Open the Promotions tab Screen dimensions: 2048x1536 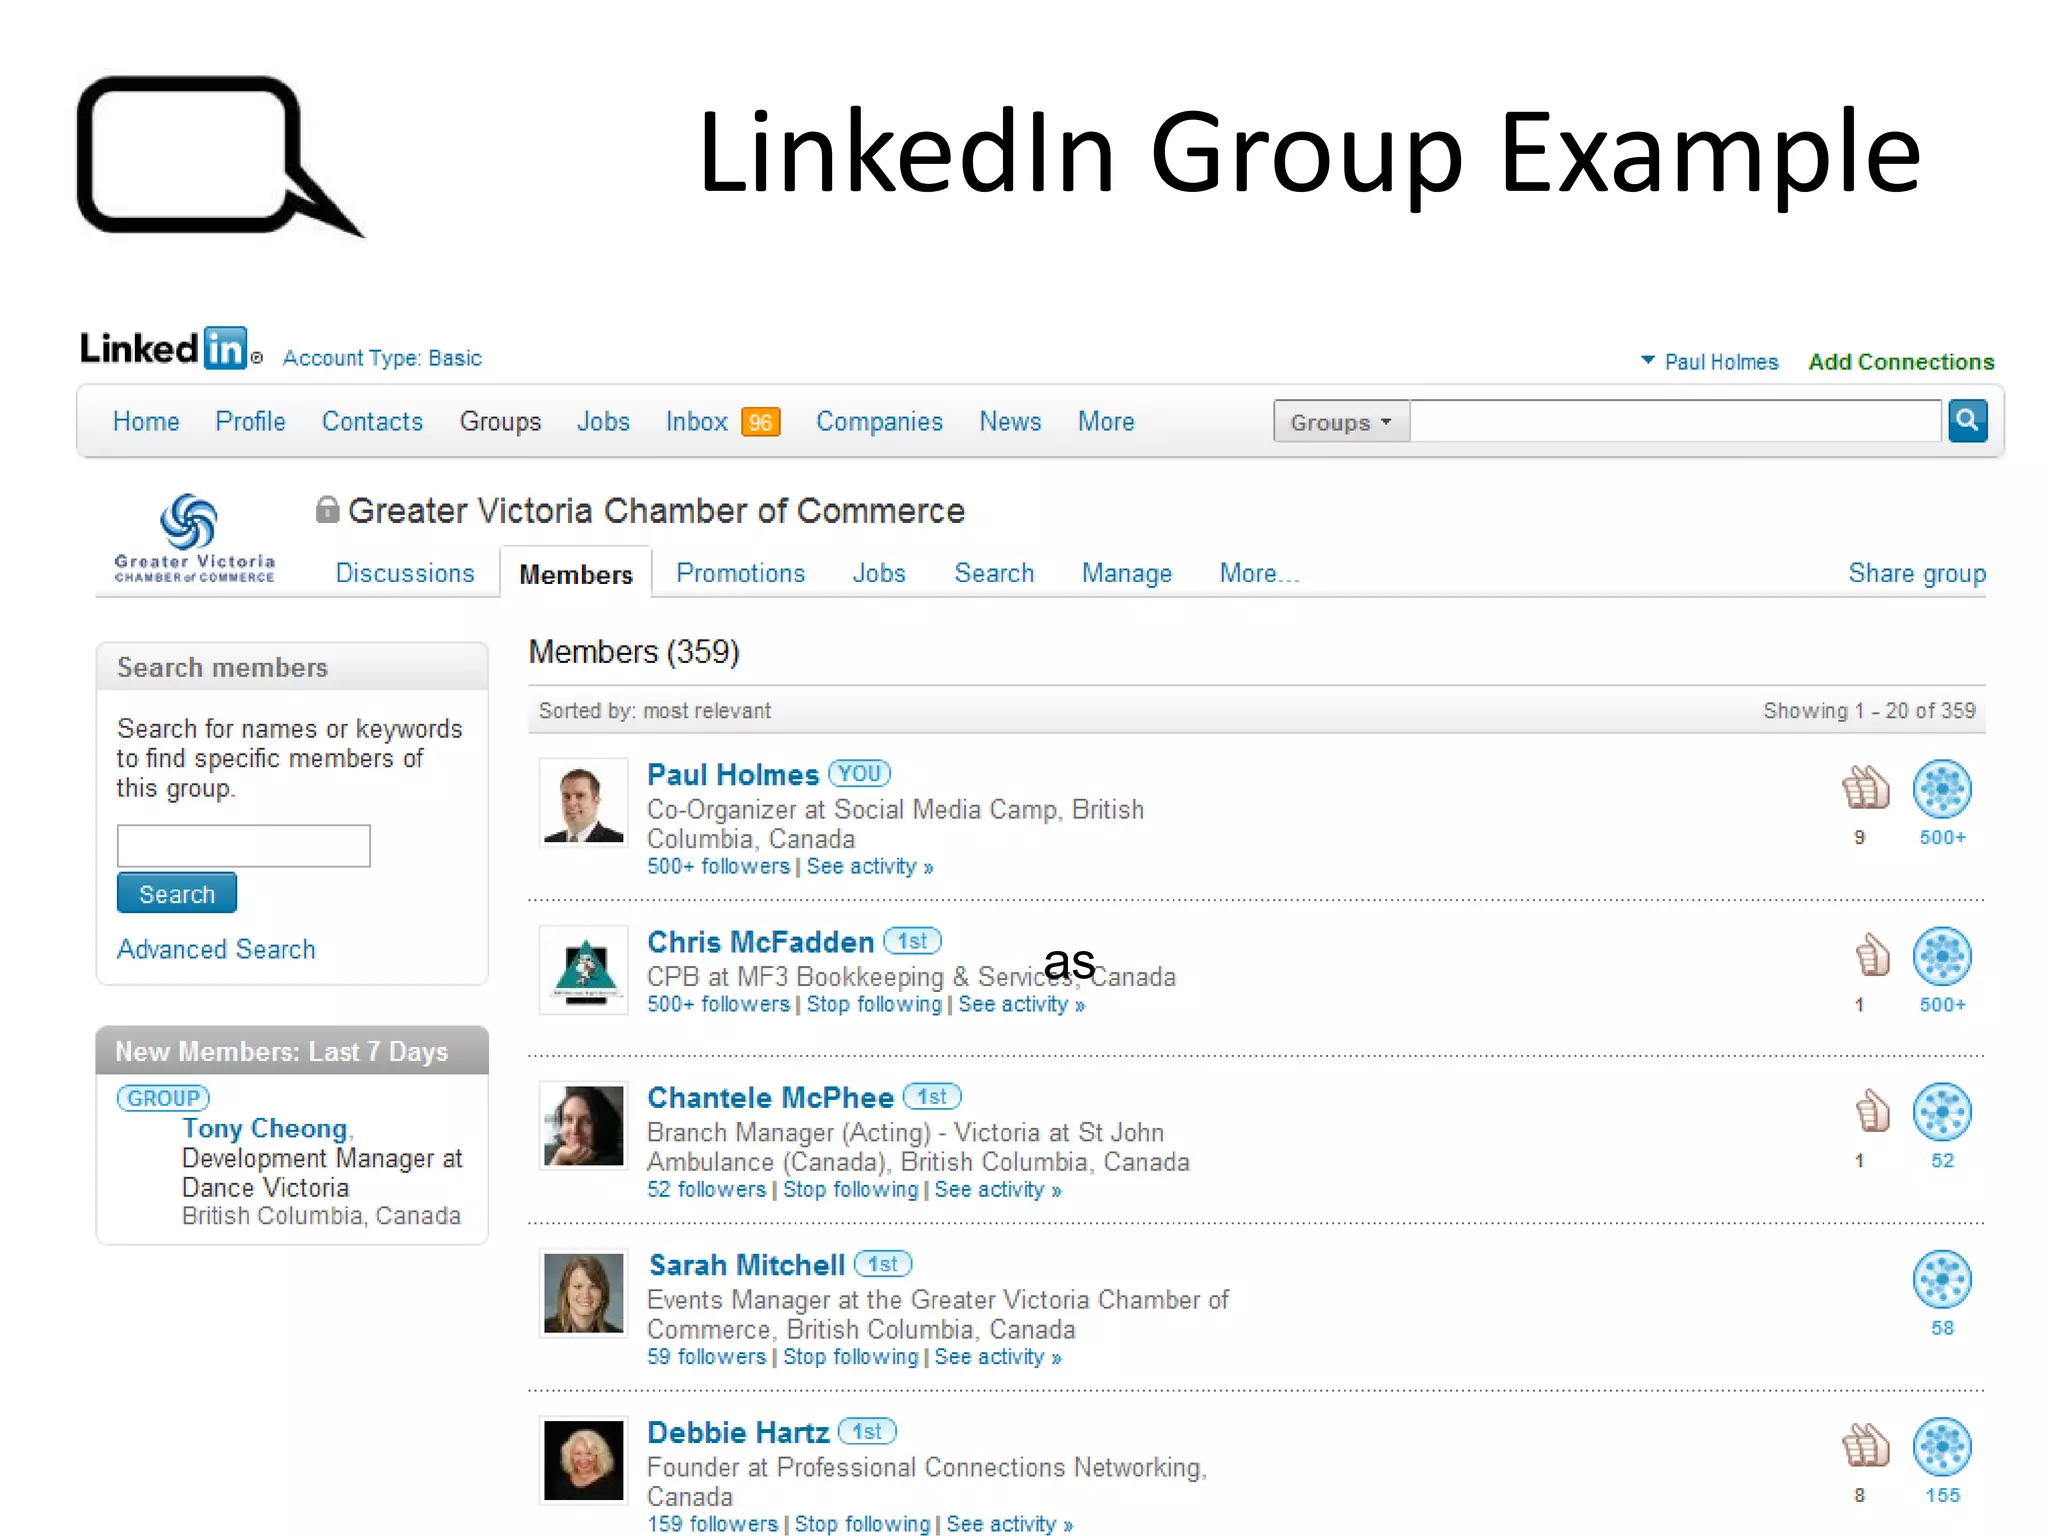point(740,573)
